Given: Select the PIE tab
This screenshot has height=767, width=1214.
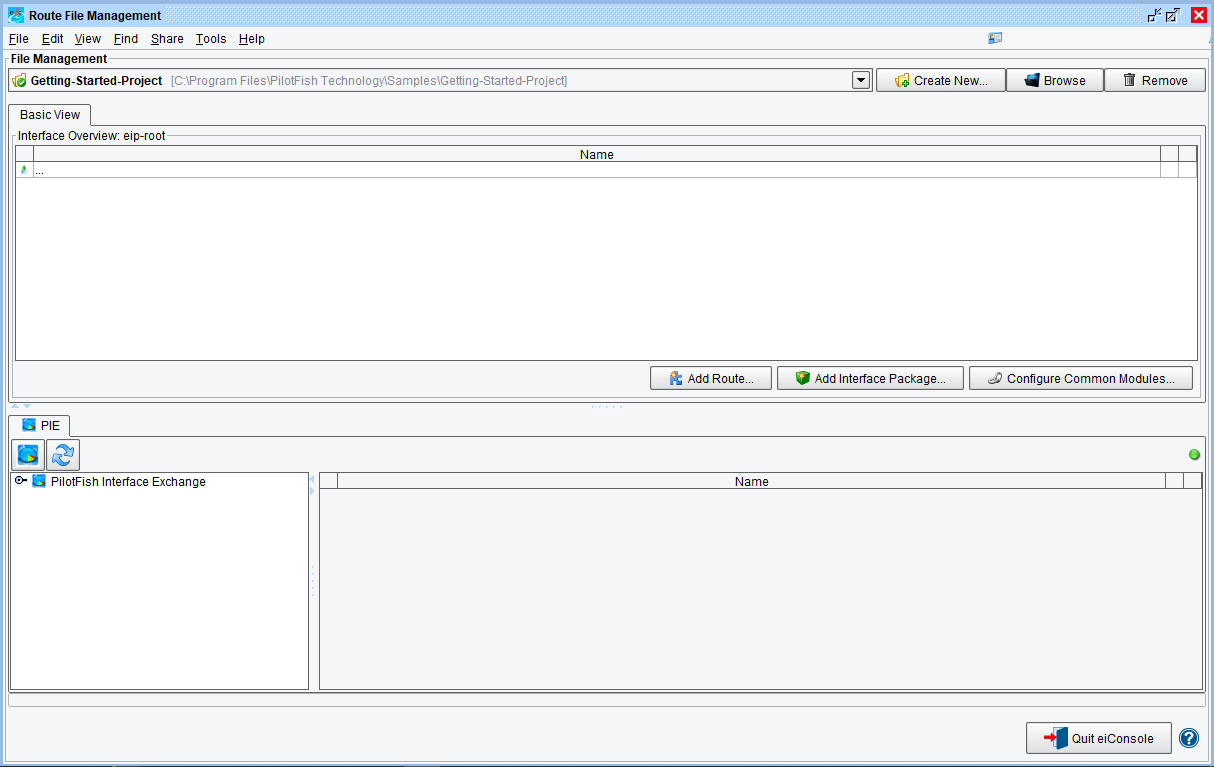Looking at the screenshot, I should point(40,425).
